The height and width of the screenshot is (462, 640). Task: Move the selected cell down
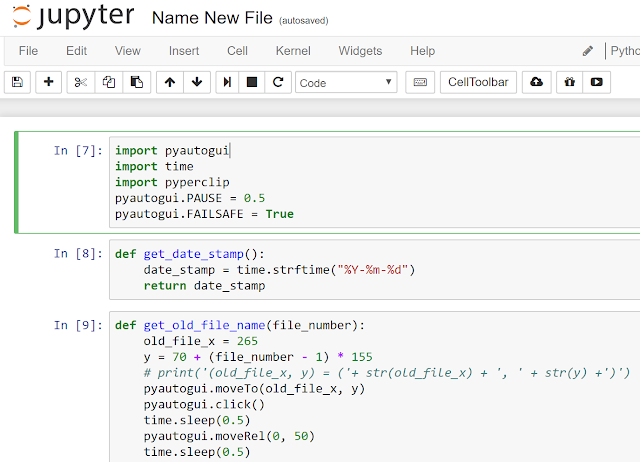197,82
